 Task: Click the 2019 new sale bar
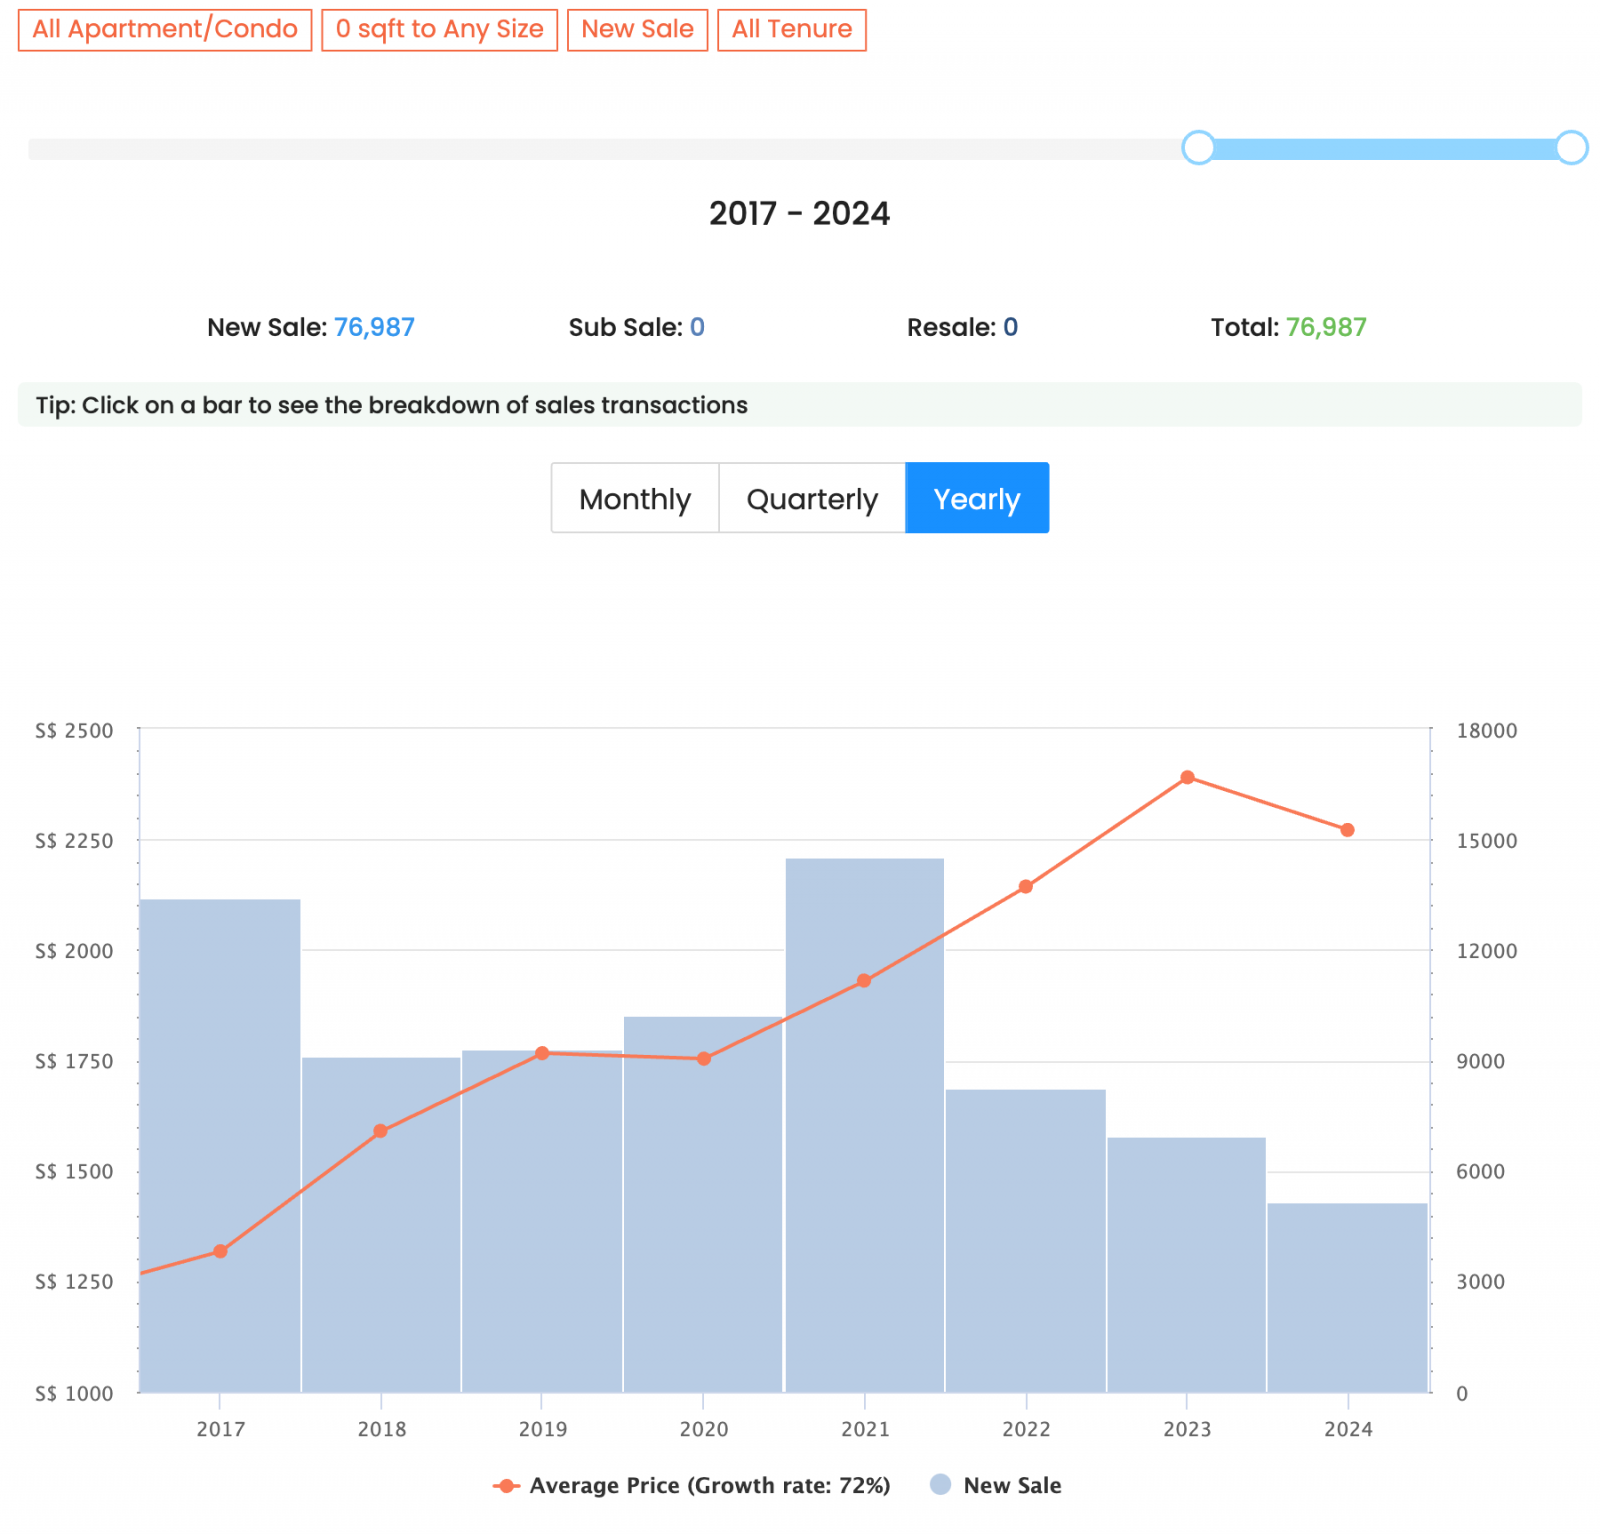coord(542,1221)
